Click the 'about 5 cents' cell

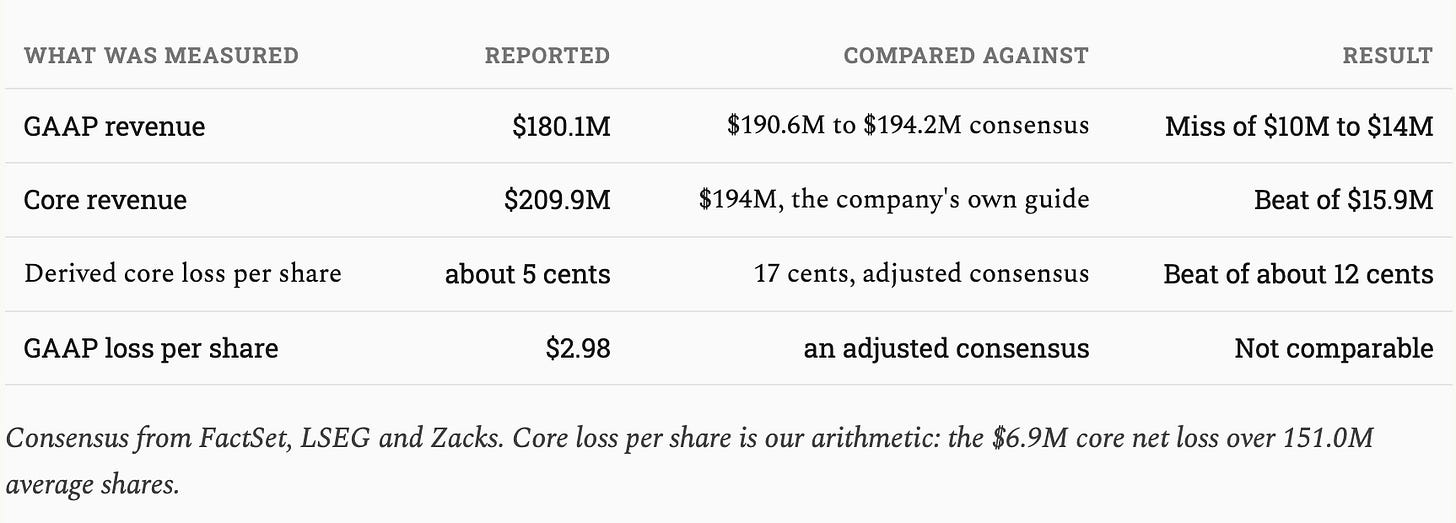point(528,274)
